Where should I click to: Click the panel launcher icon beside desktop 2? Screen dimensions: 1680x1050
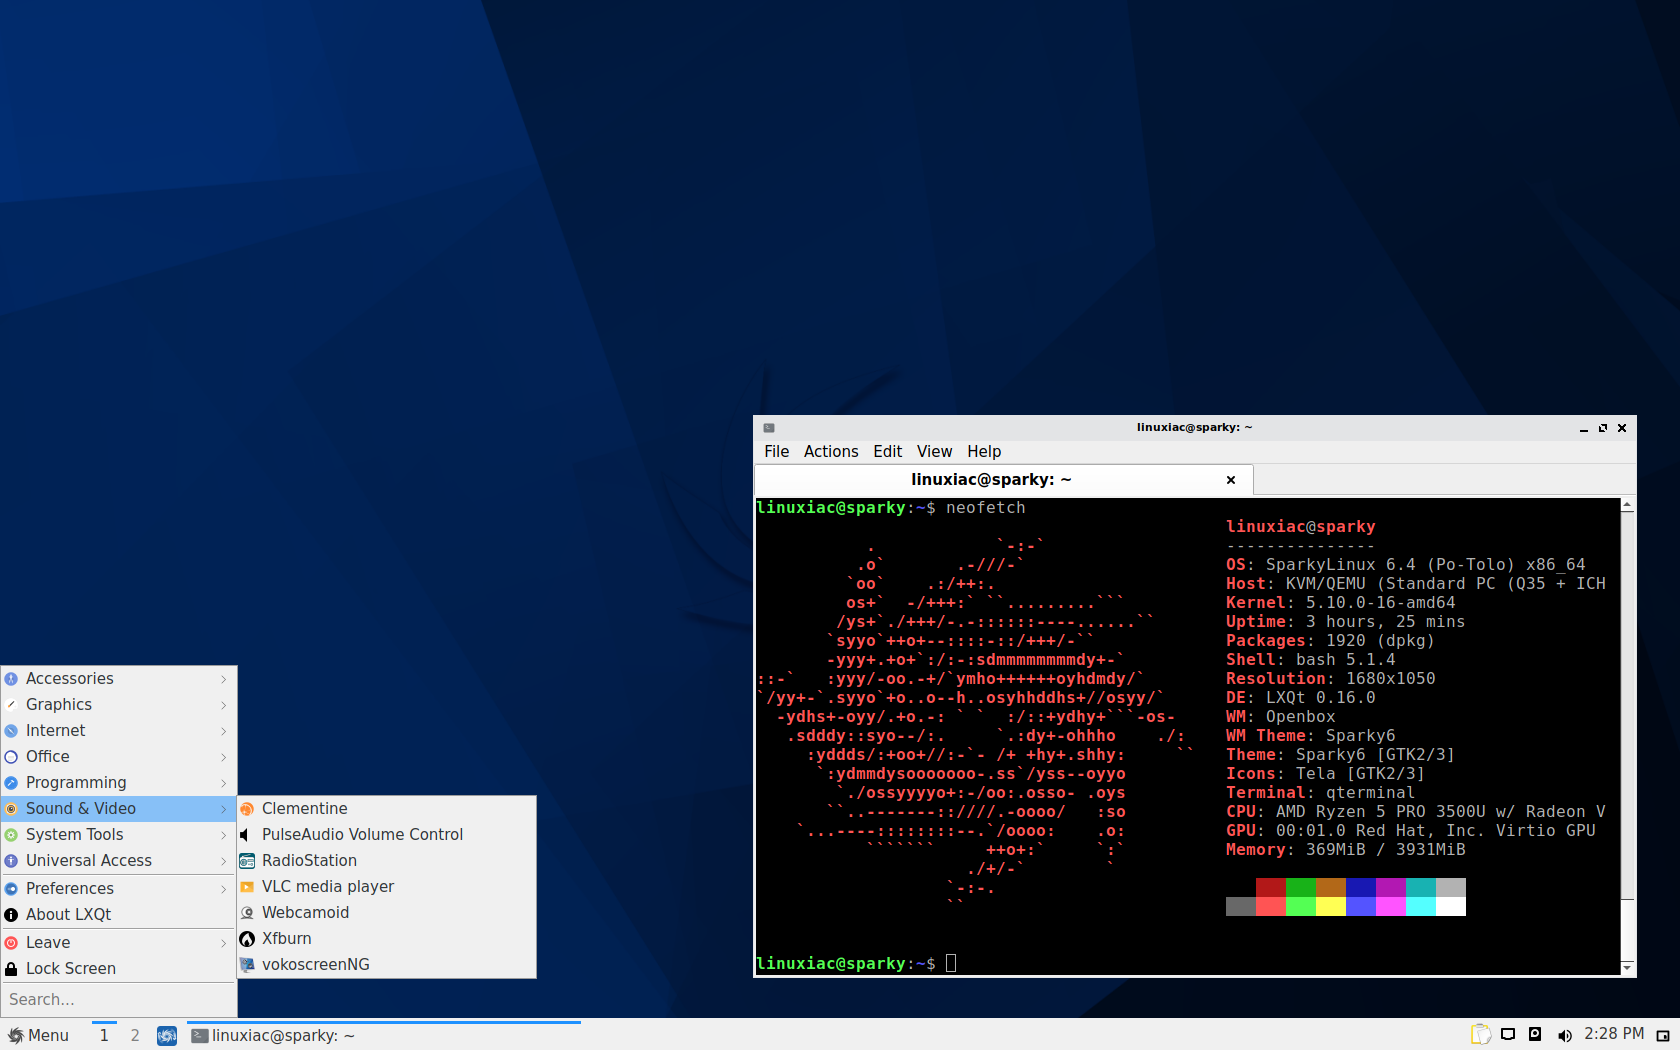pos(167,1036)
